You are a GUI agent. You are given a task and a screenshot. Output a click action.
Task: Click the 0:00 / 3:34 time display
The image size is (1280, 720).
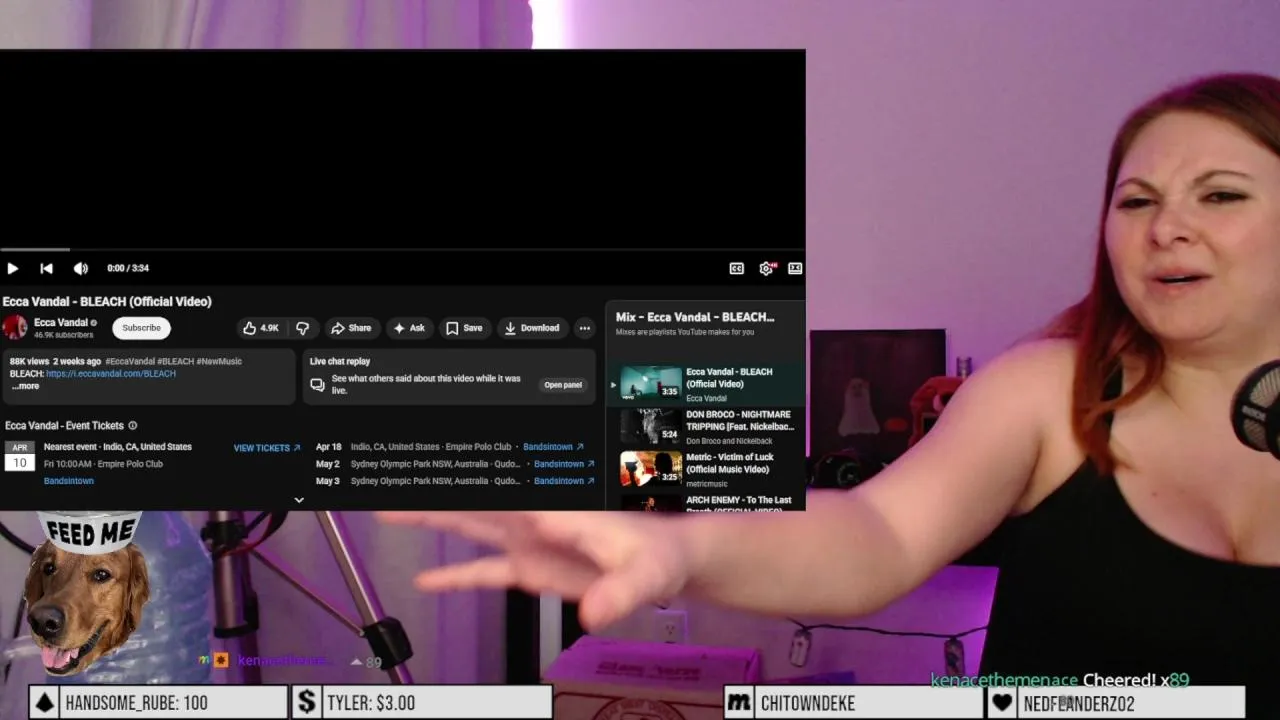(x=128, y=268)
